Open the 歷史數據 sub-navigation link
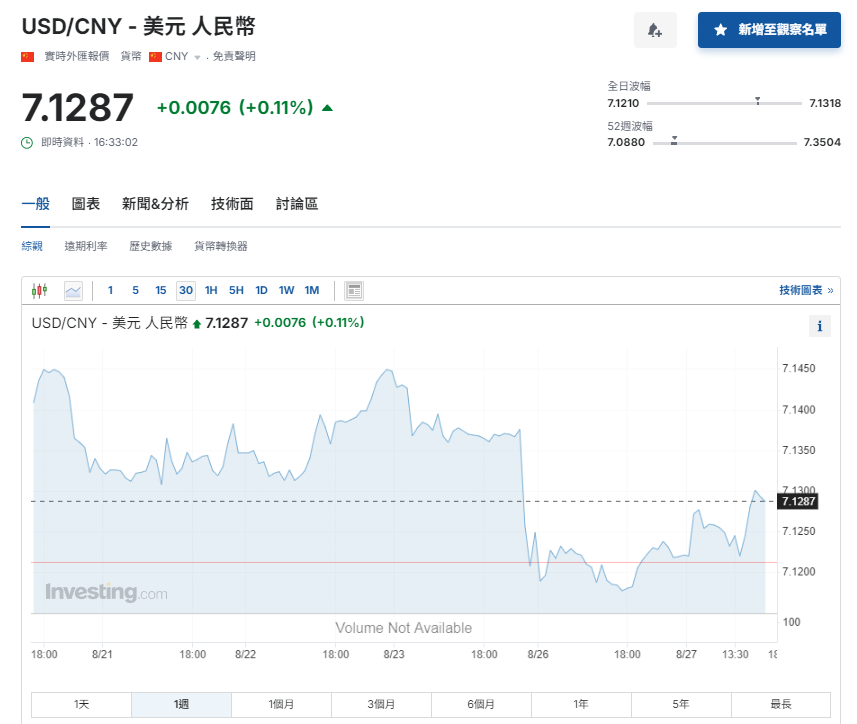Screen dimensions: 857x724 (x=150, y=246)
